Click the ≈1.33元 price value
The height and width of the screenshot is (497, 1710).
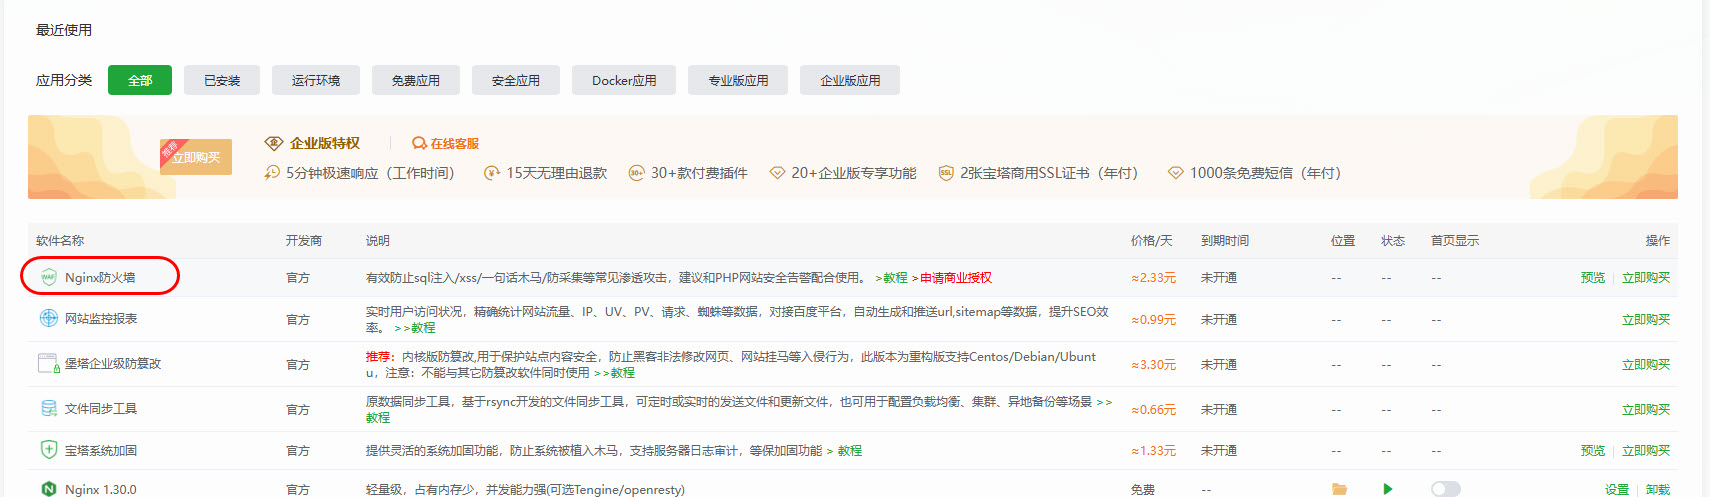point(1153,450)
